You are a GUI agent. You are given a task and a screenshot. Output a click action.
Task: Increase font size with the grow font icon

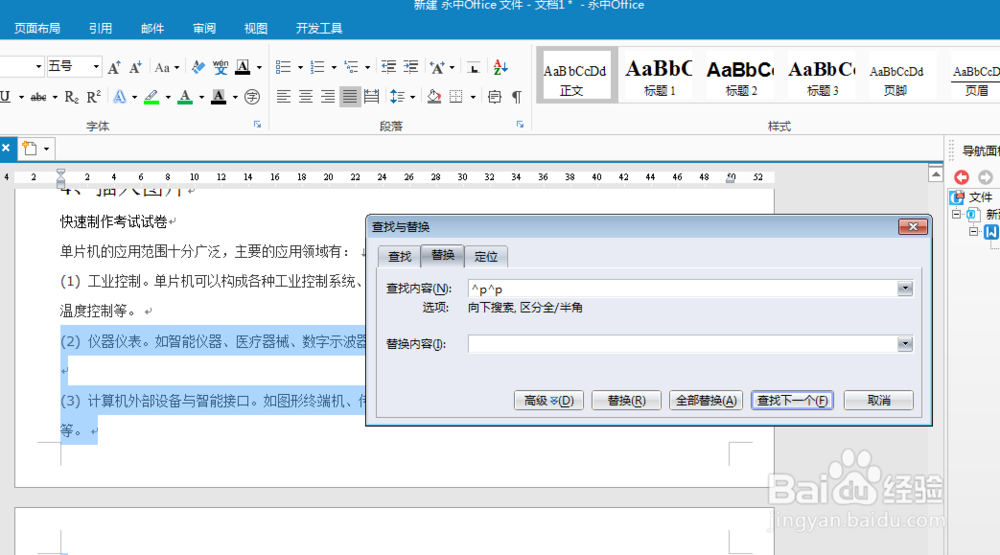pyautogui.click(x=114, y=67)
